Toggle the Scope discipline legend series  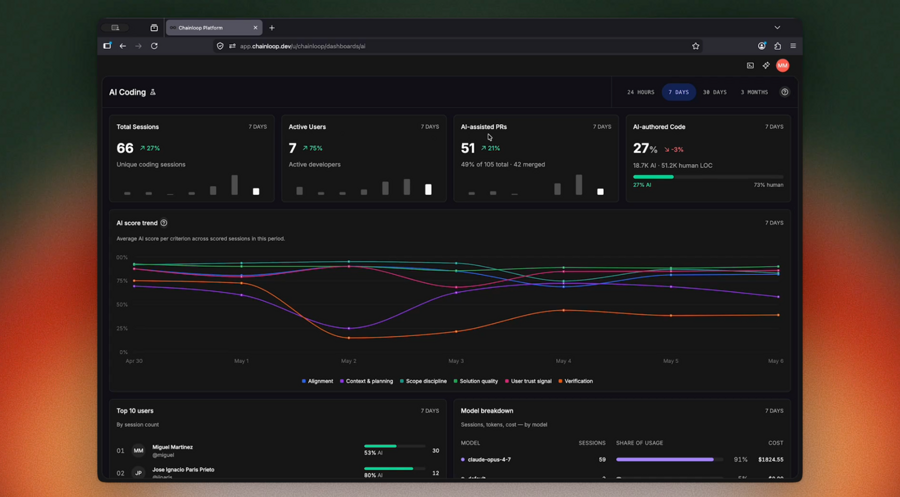(423, 381)
